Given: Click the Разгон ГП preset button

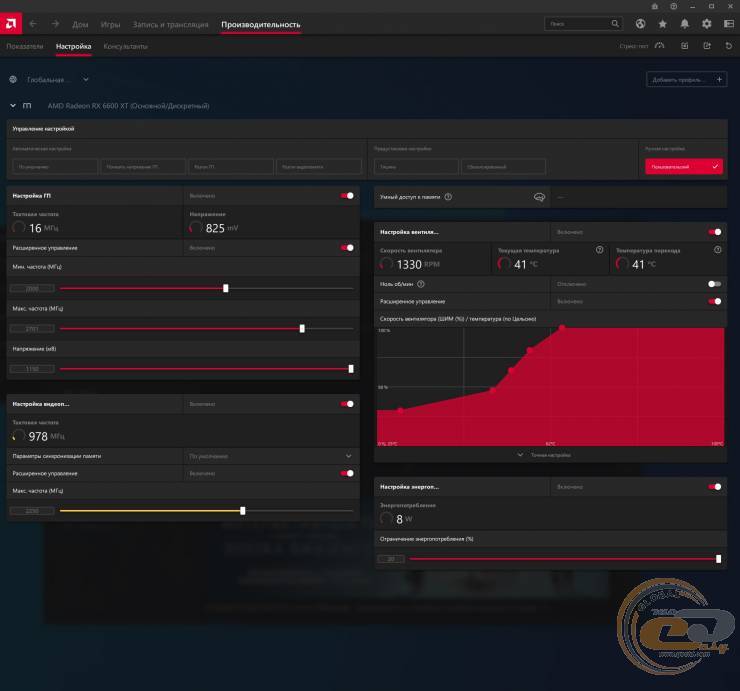Looking at the screenshot, I should [x=231, y=167].
